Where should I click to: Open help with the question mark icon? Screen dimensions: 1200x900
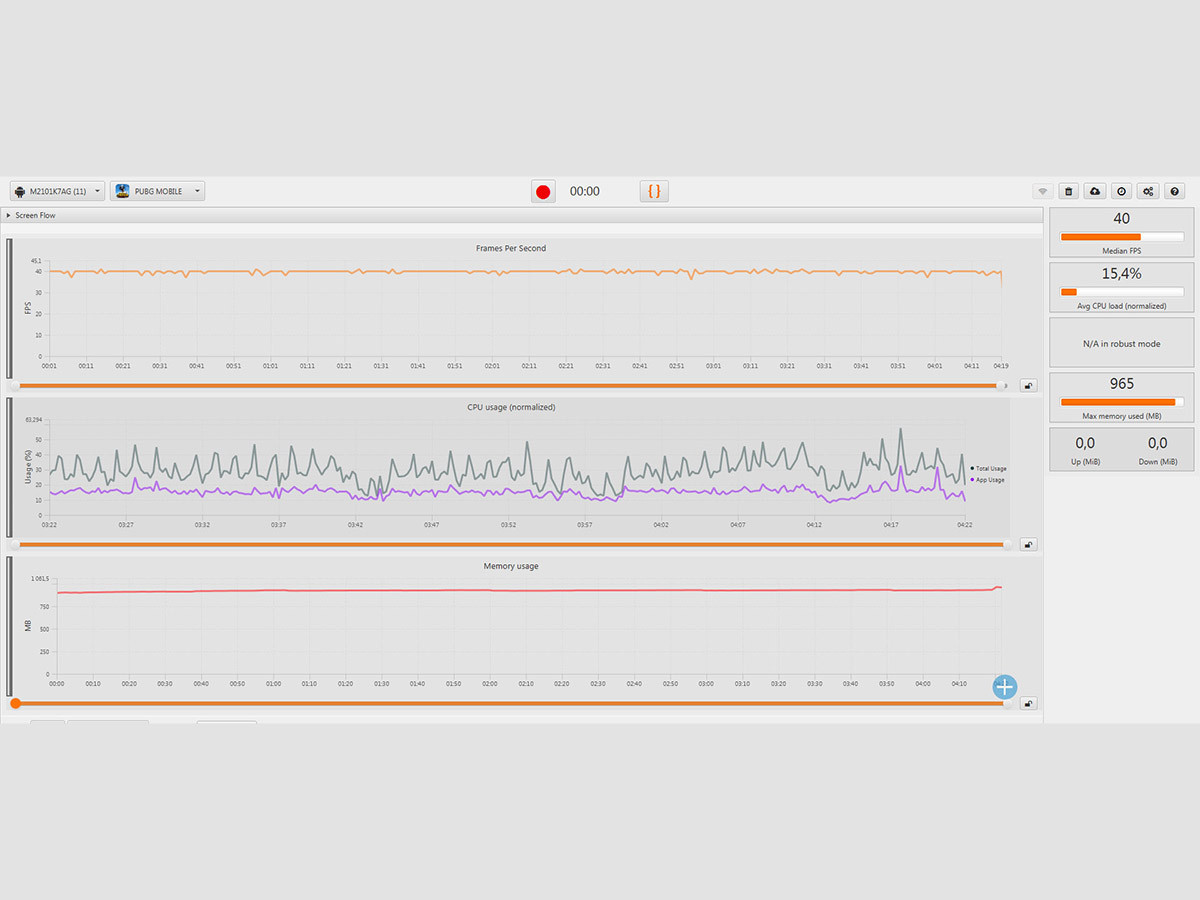click(x=1175, y=191)
